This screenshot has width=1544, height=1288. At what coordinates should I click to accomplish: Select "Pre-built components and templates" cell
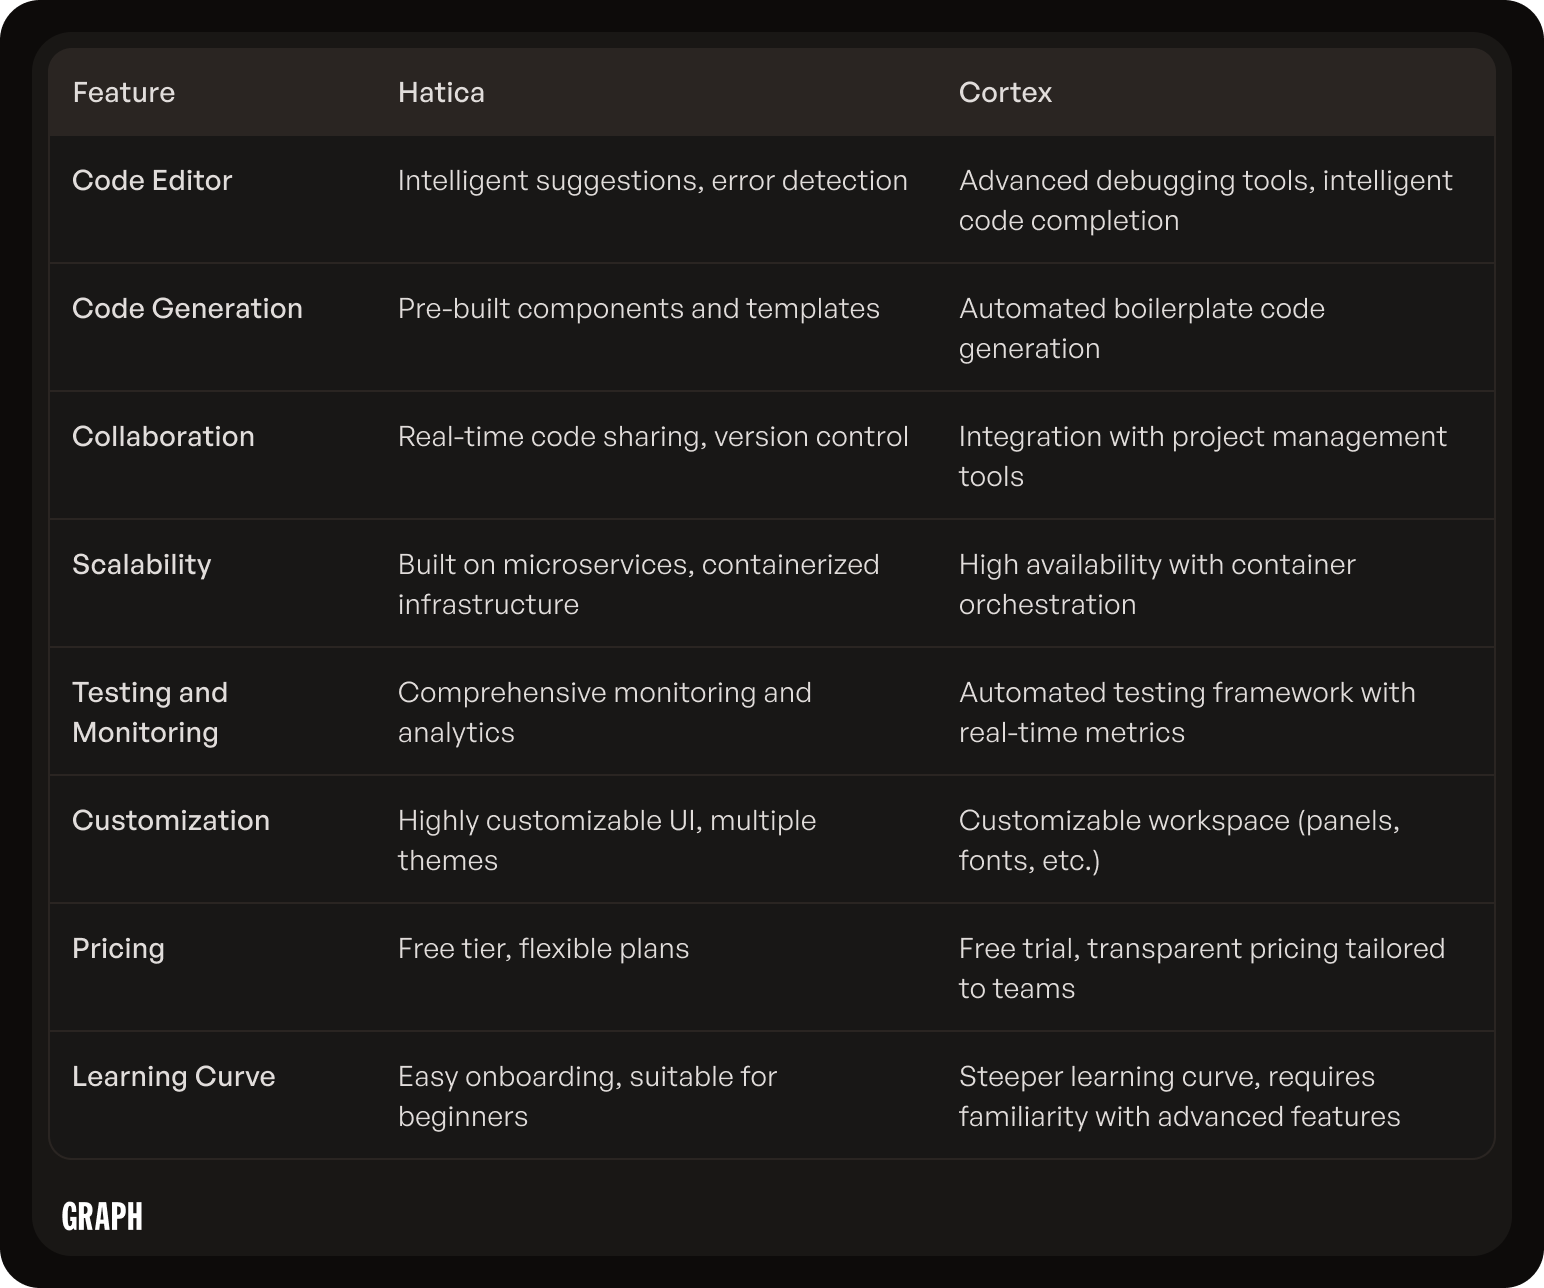(x=639, y=309)
